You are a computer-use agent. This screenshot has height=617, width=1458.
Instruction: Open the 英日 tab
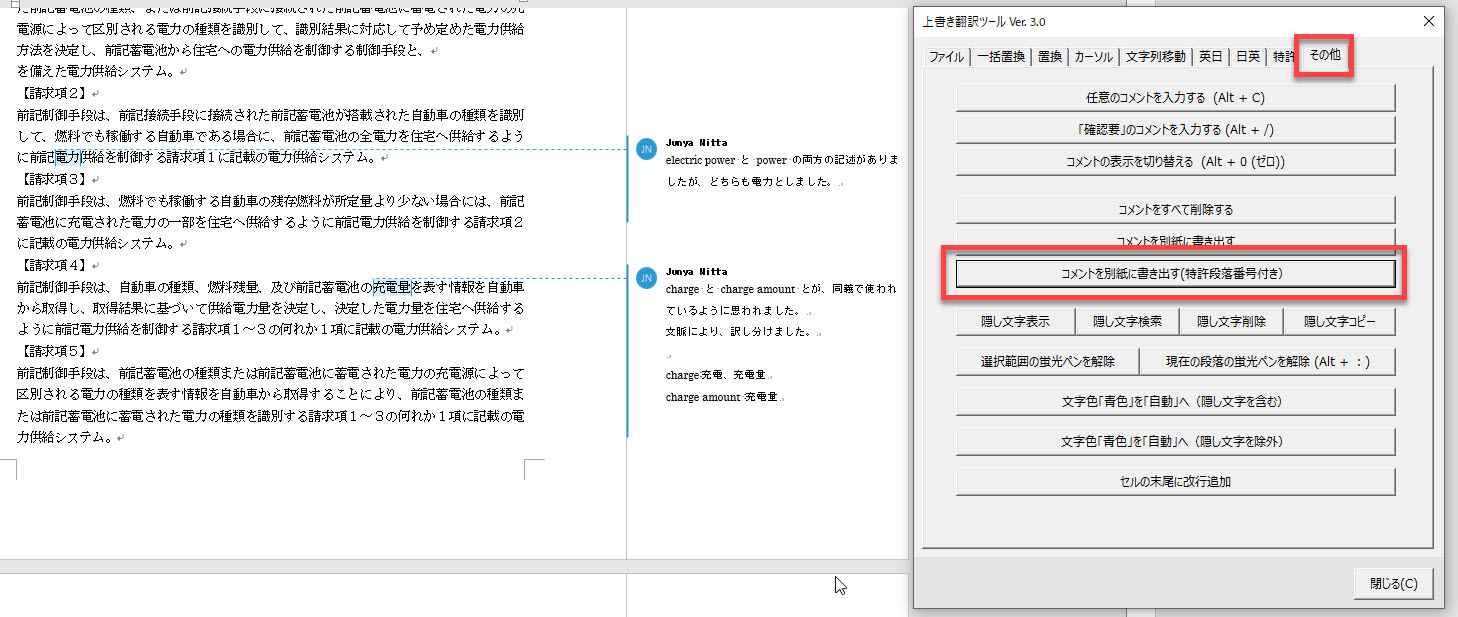click(1210, 57)
